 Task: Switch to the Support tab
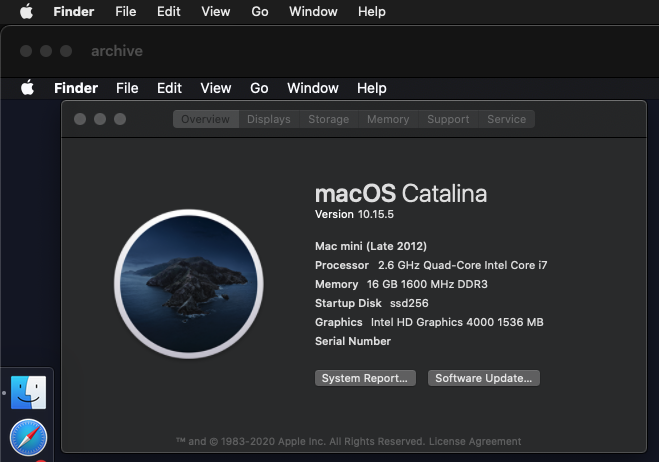tap(448, 119)
